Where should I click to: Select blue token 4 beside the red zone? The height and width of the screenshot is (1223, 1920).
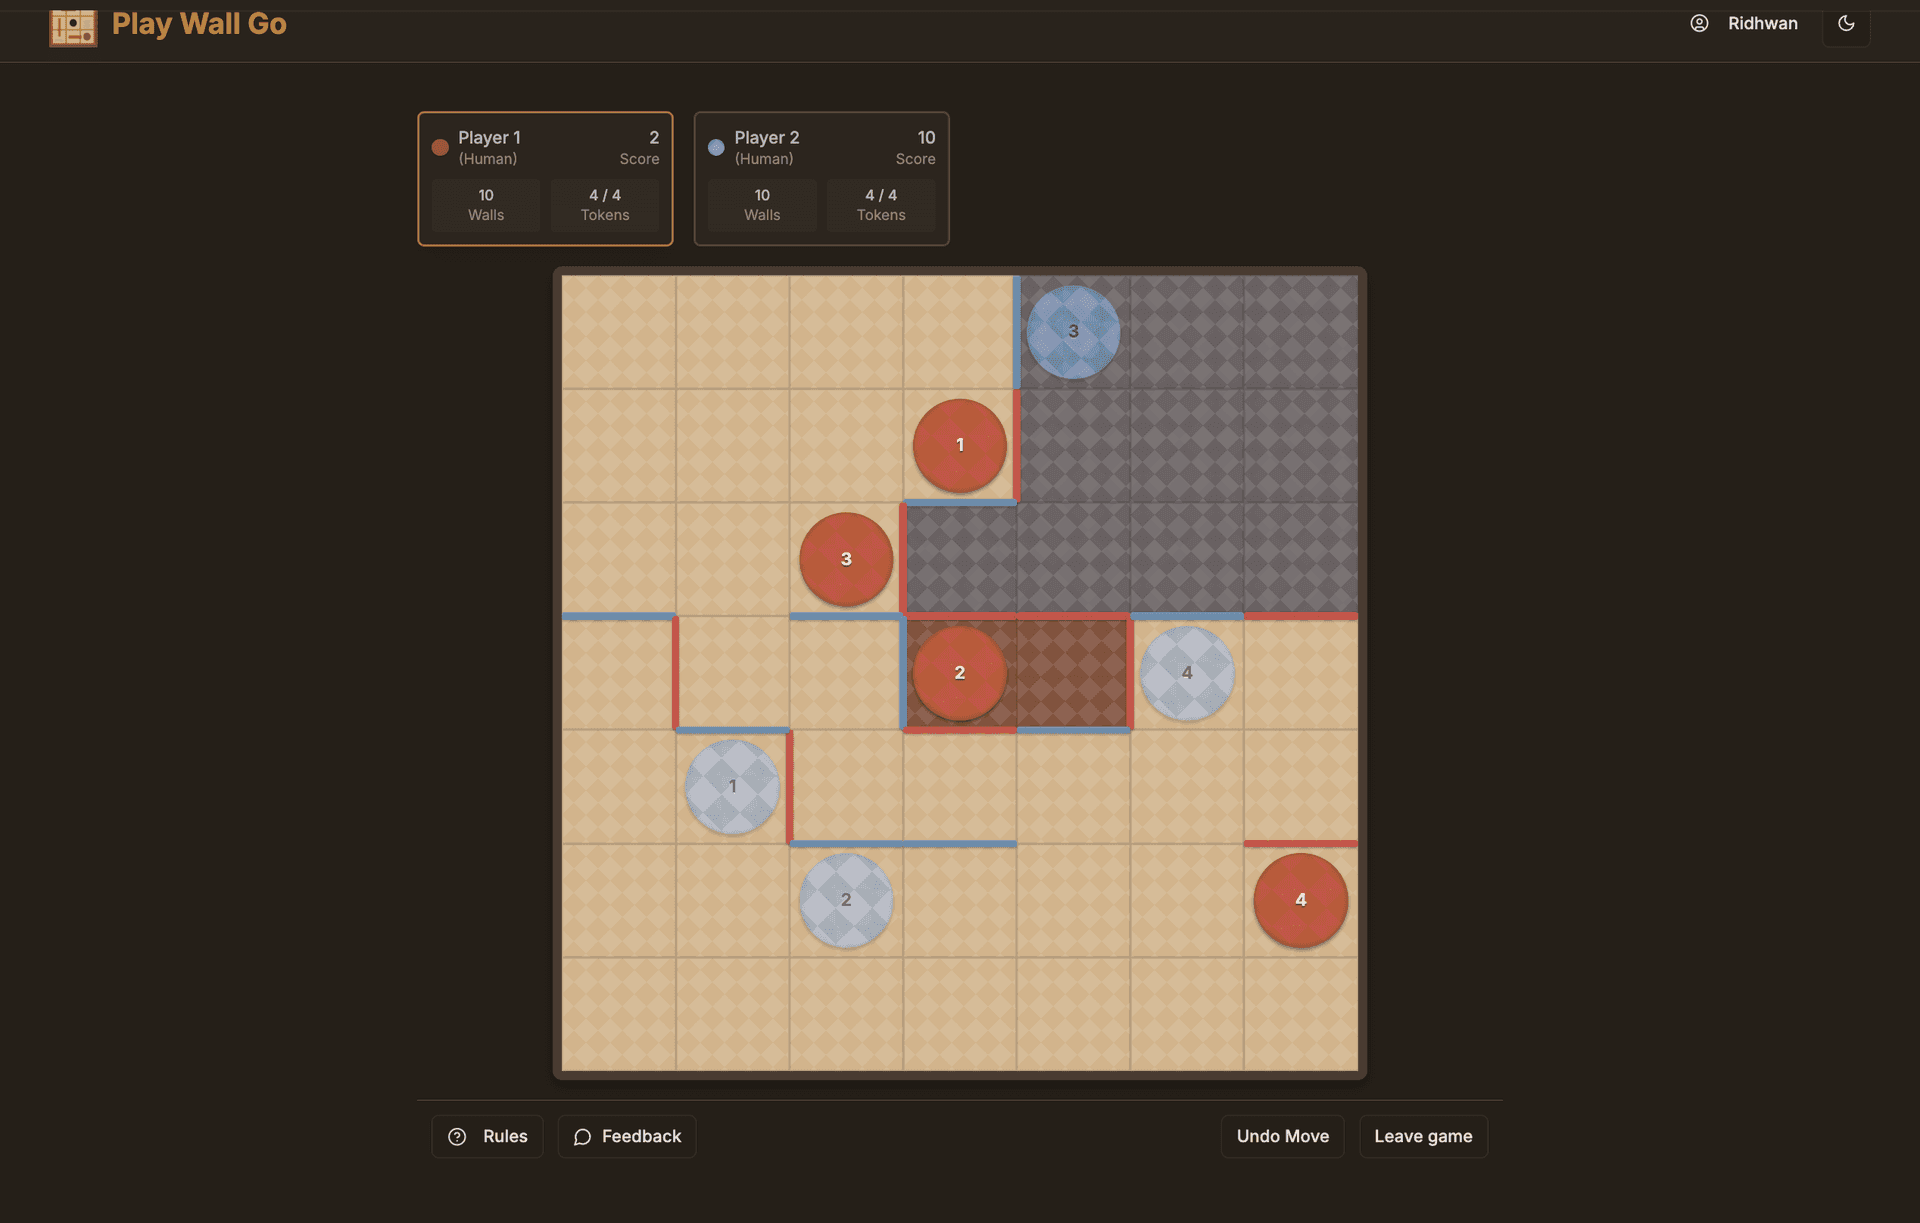(x=1186, y=673)
